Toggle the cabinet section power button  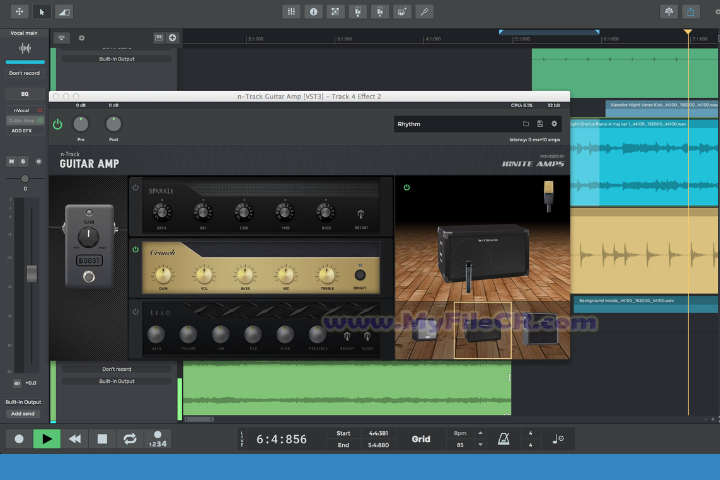pyautogui.click(x=407, y=187)
